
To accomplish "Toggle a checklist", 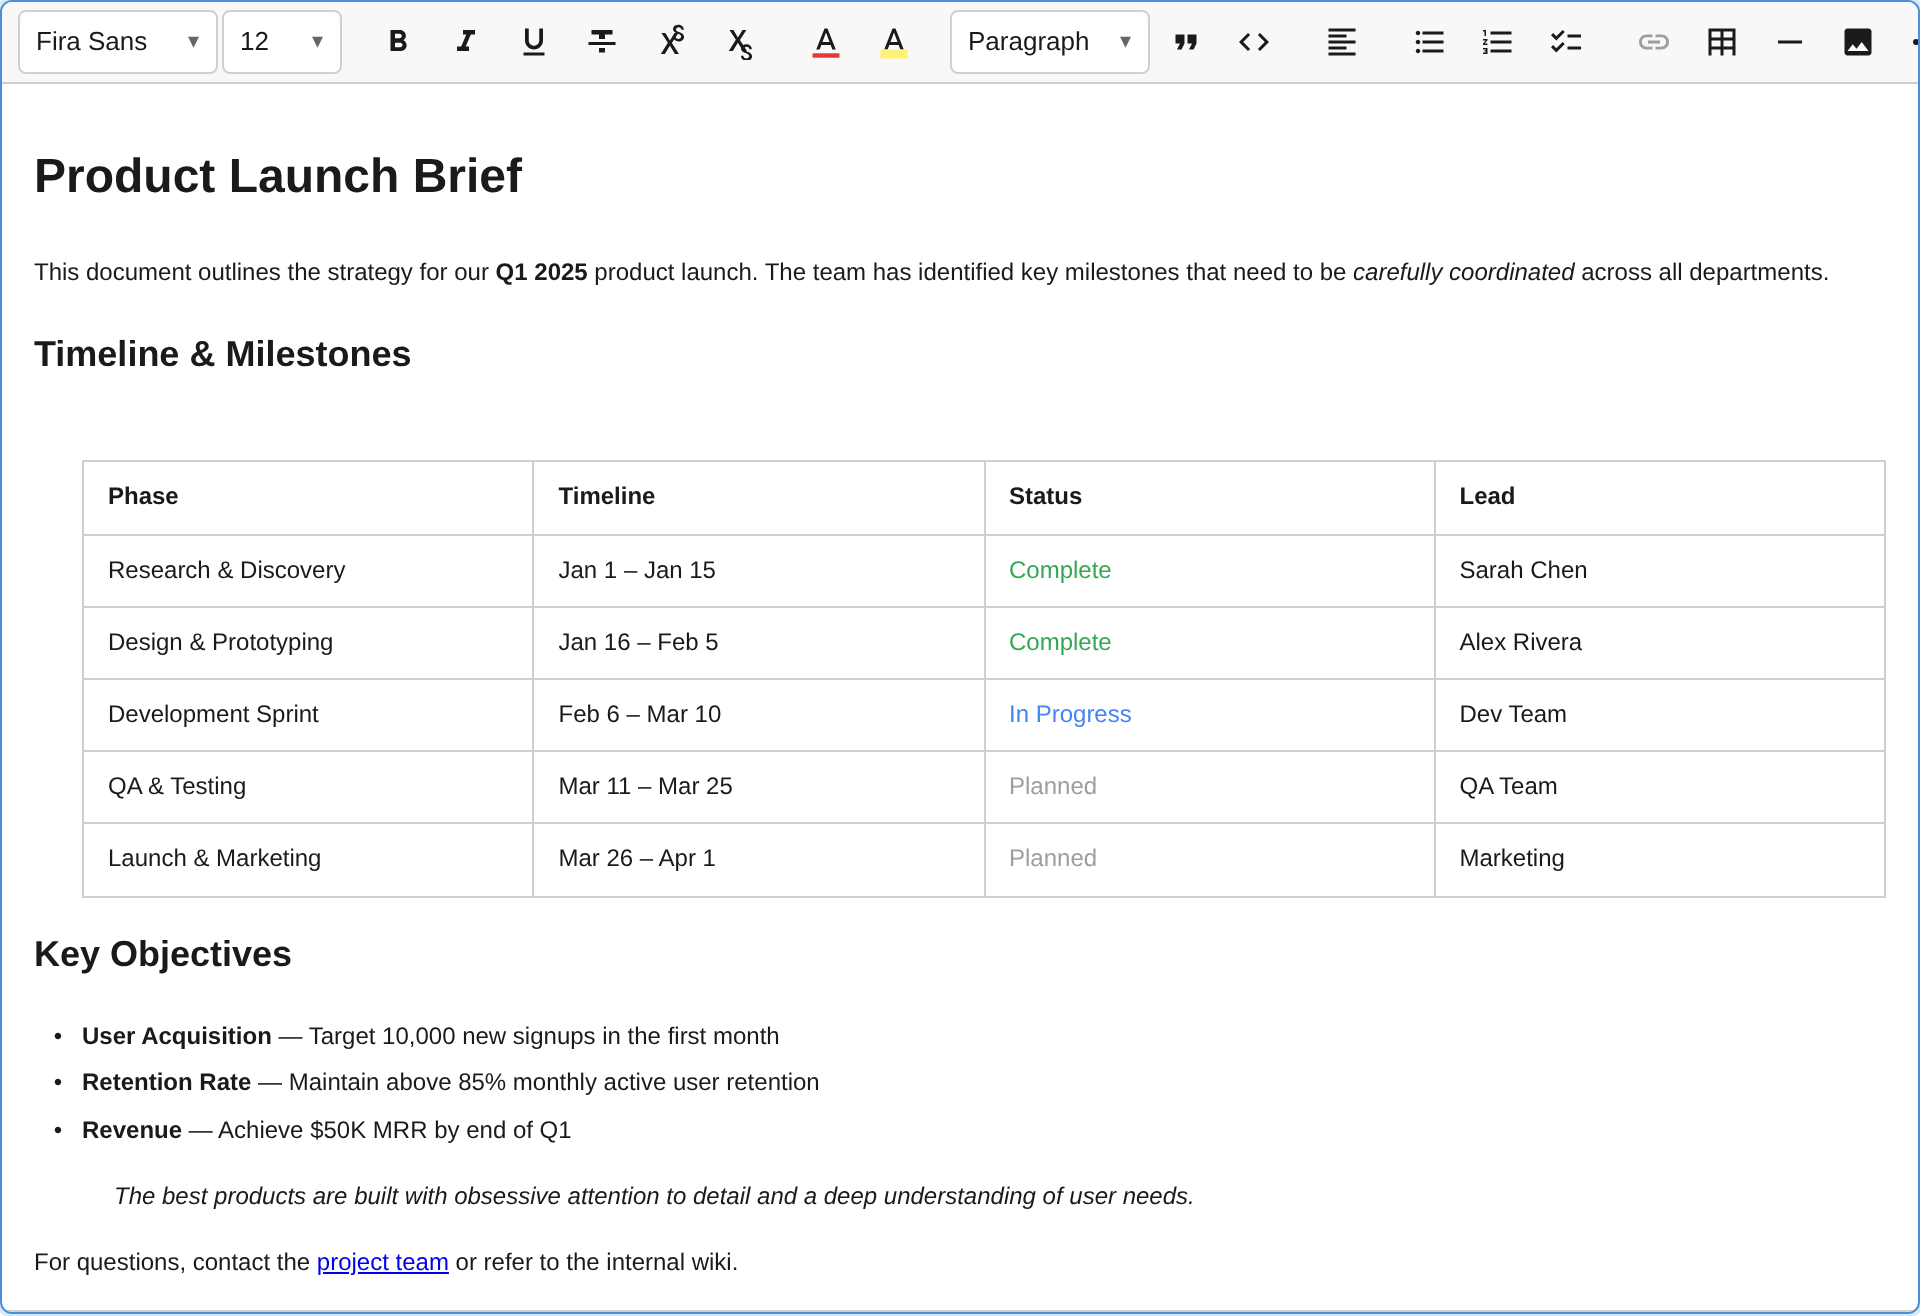I will click(1565, 41).
